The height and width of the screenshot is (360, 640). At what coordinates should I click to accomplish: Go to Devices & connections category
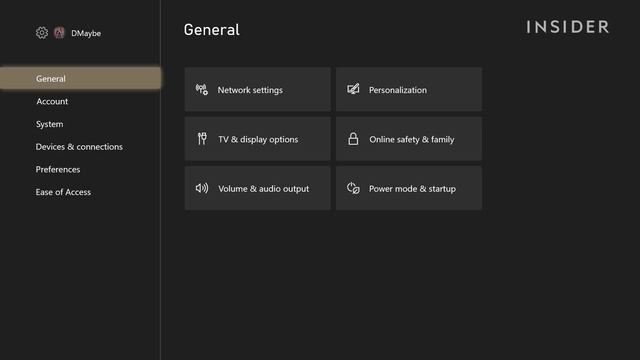79,147
